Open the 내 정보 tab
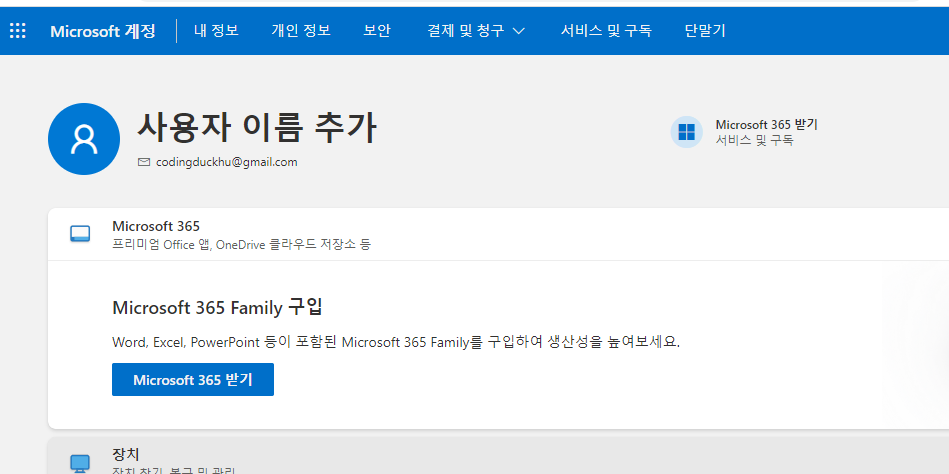 pos(216,30)
